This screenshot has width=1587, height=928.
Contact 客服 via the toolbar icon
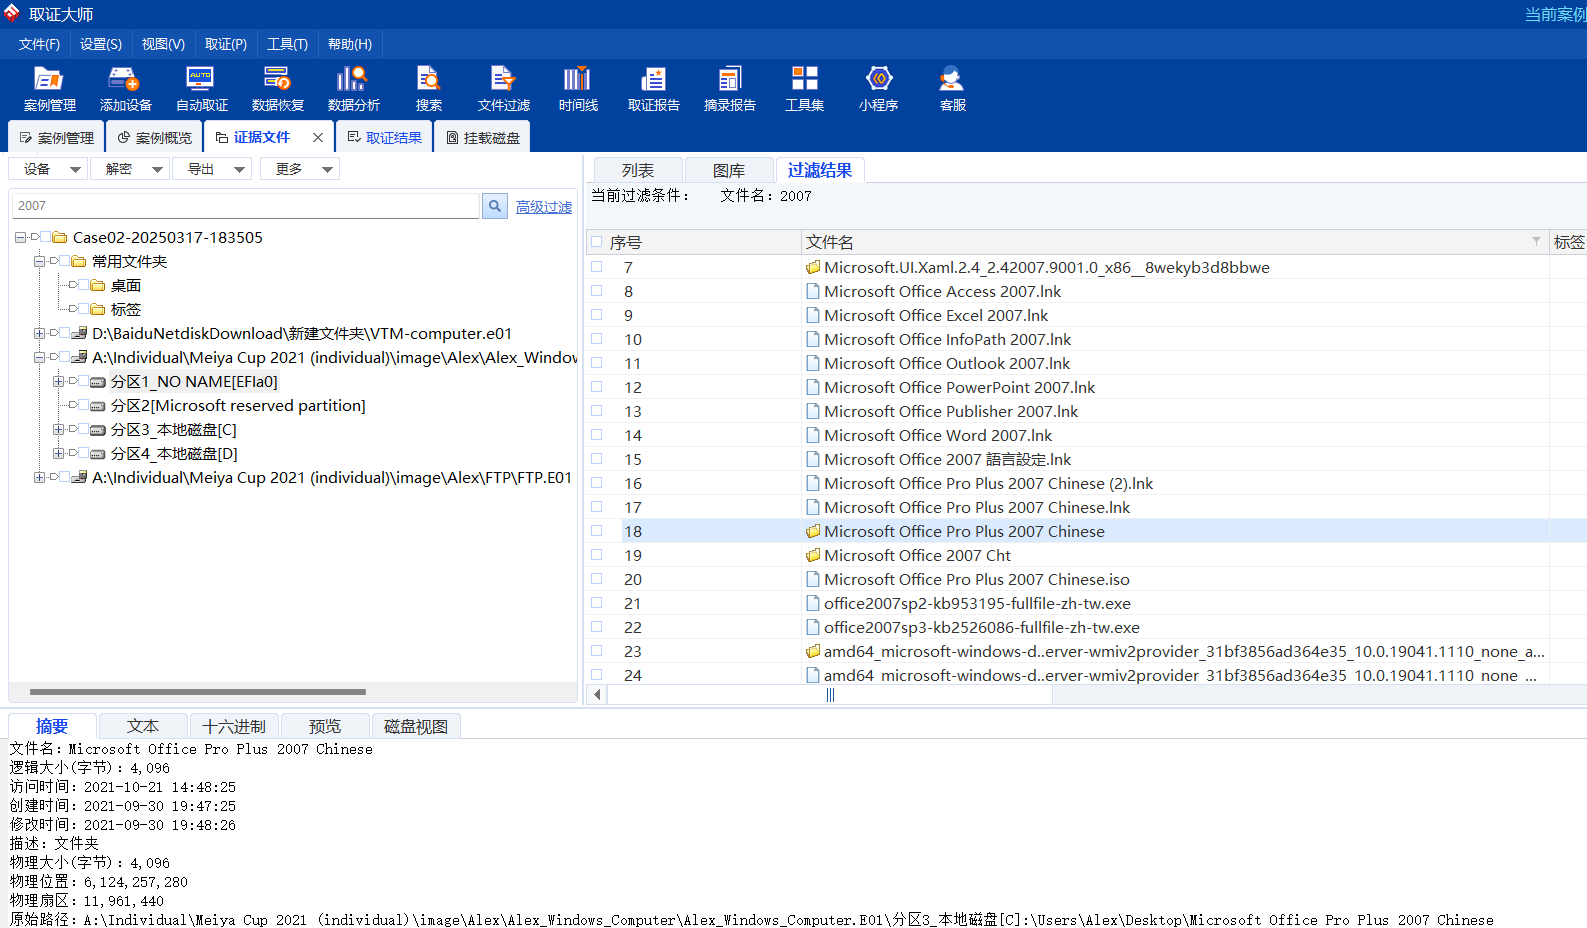click(x=952, y=88)
